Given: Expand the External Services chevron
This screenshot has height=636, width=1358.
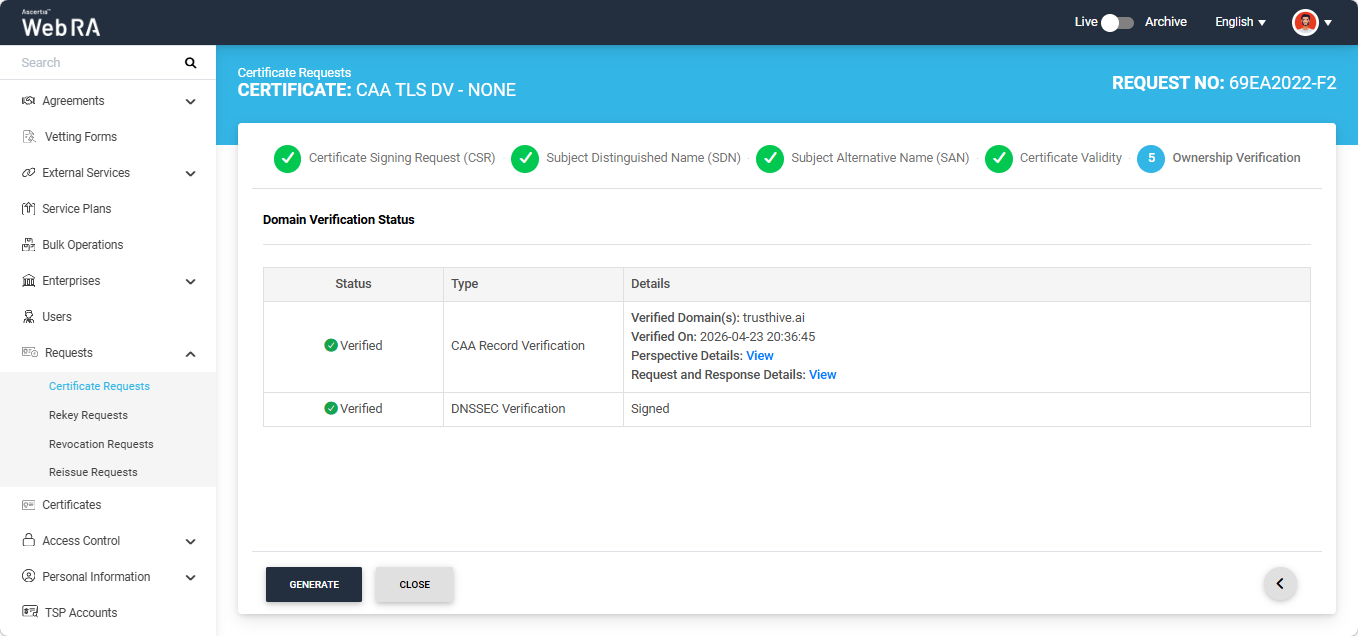Looking at the screenshot, I should click(191, 173).
